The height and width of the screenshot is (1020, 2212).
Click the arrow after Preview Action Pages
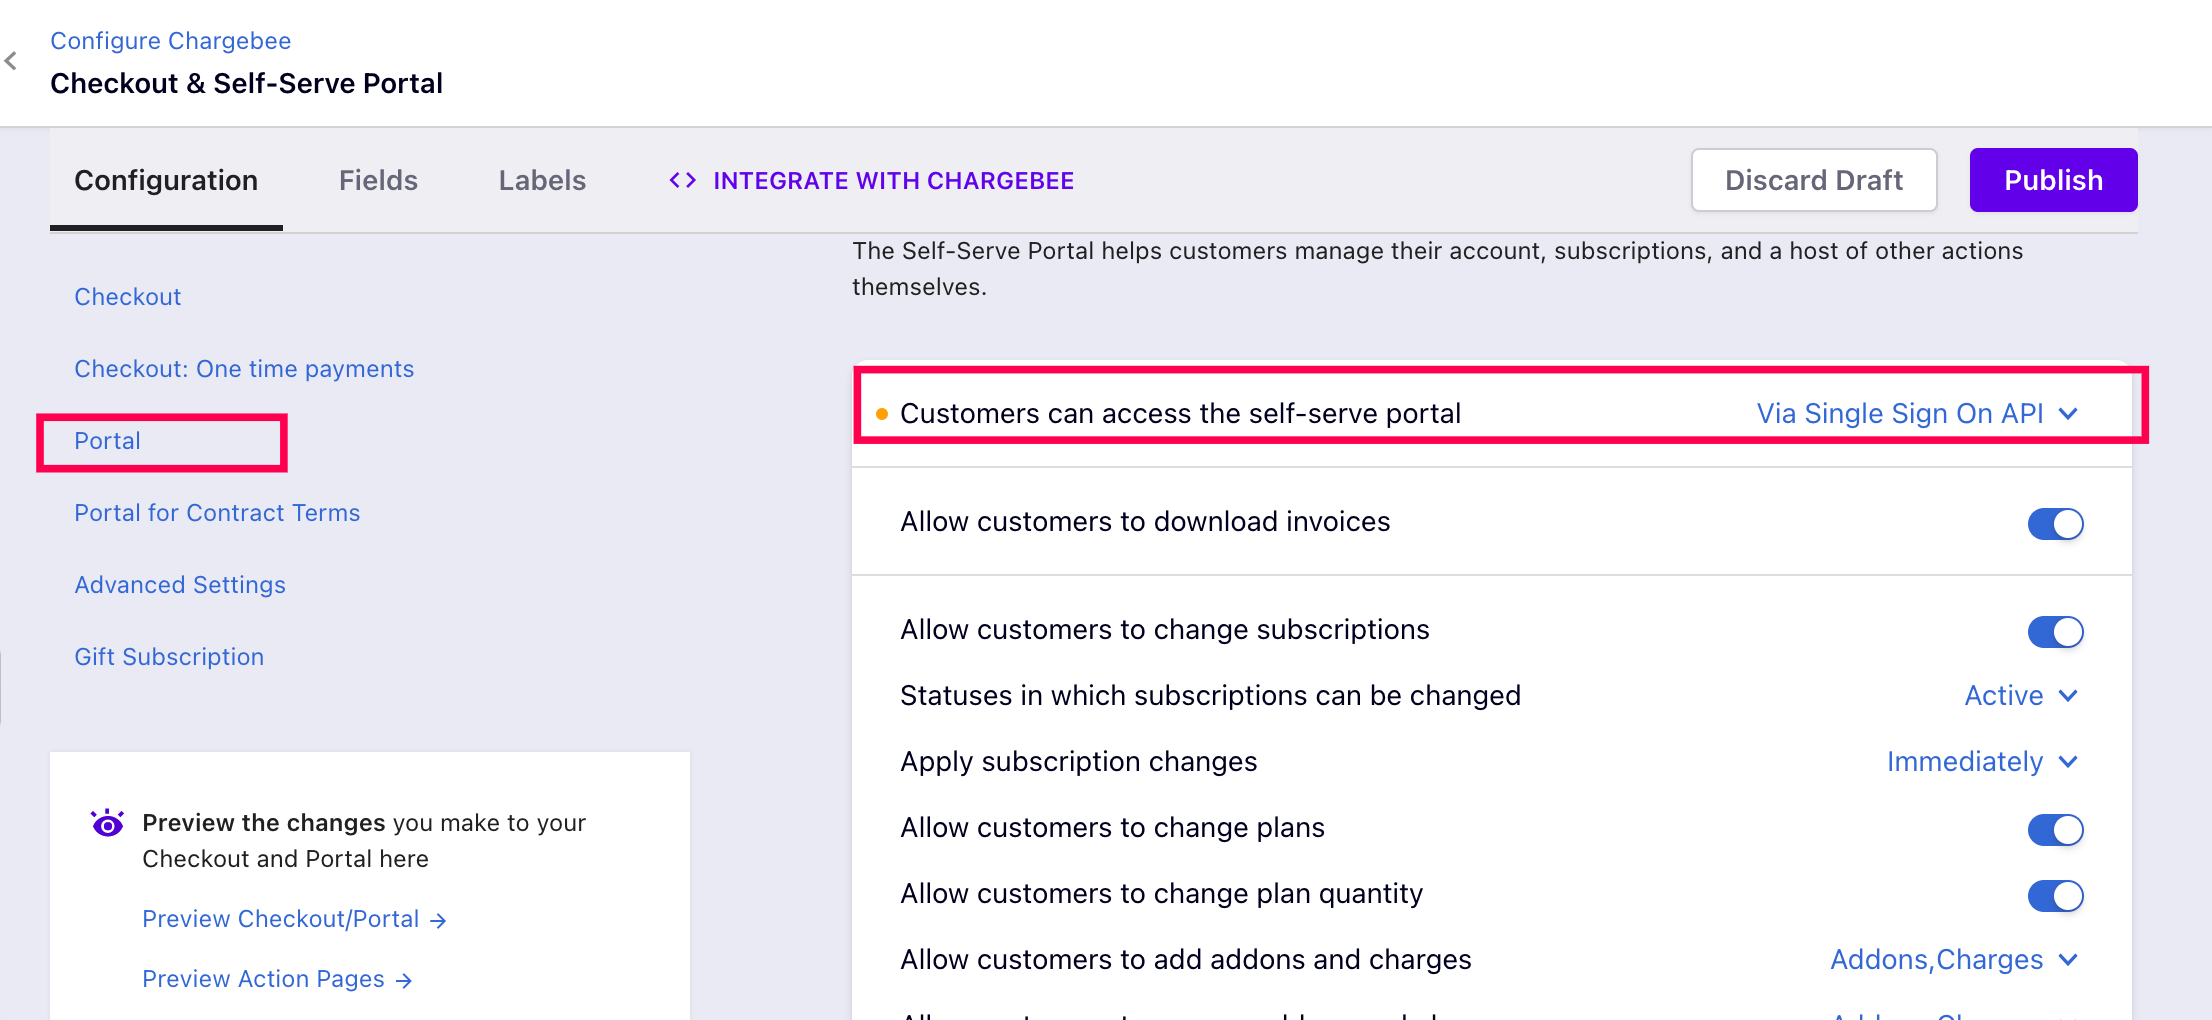click(x=404, y=980)
